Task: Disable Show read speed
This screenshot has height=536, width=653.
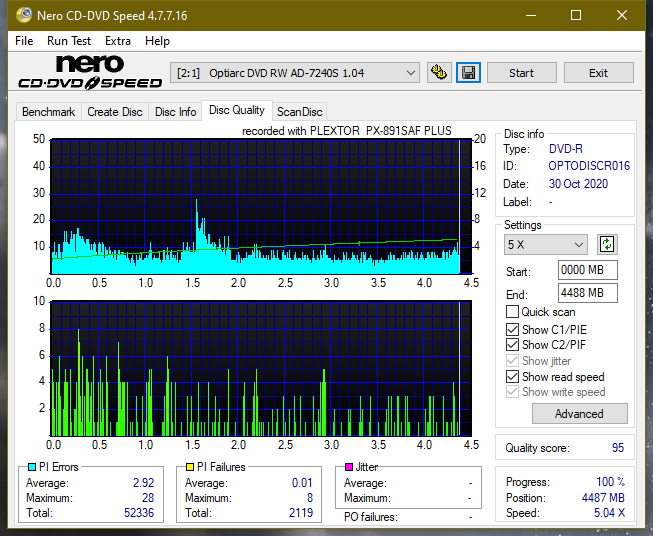Action: [512, 376]
